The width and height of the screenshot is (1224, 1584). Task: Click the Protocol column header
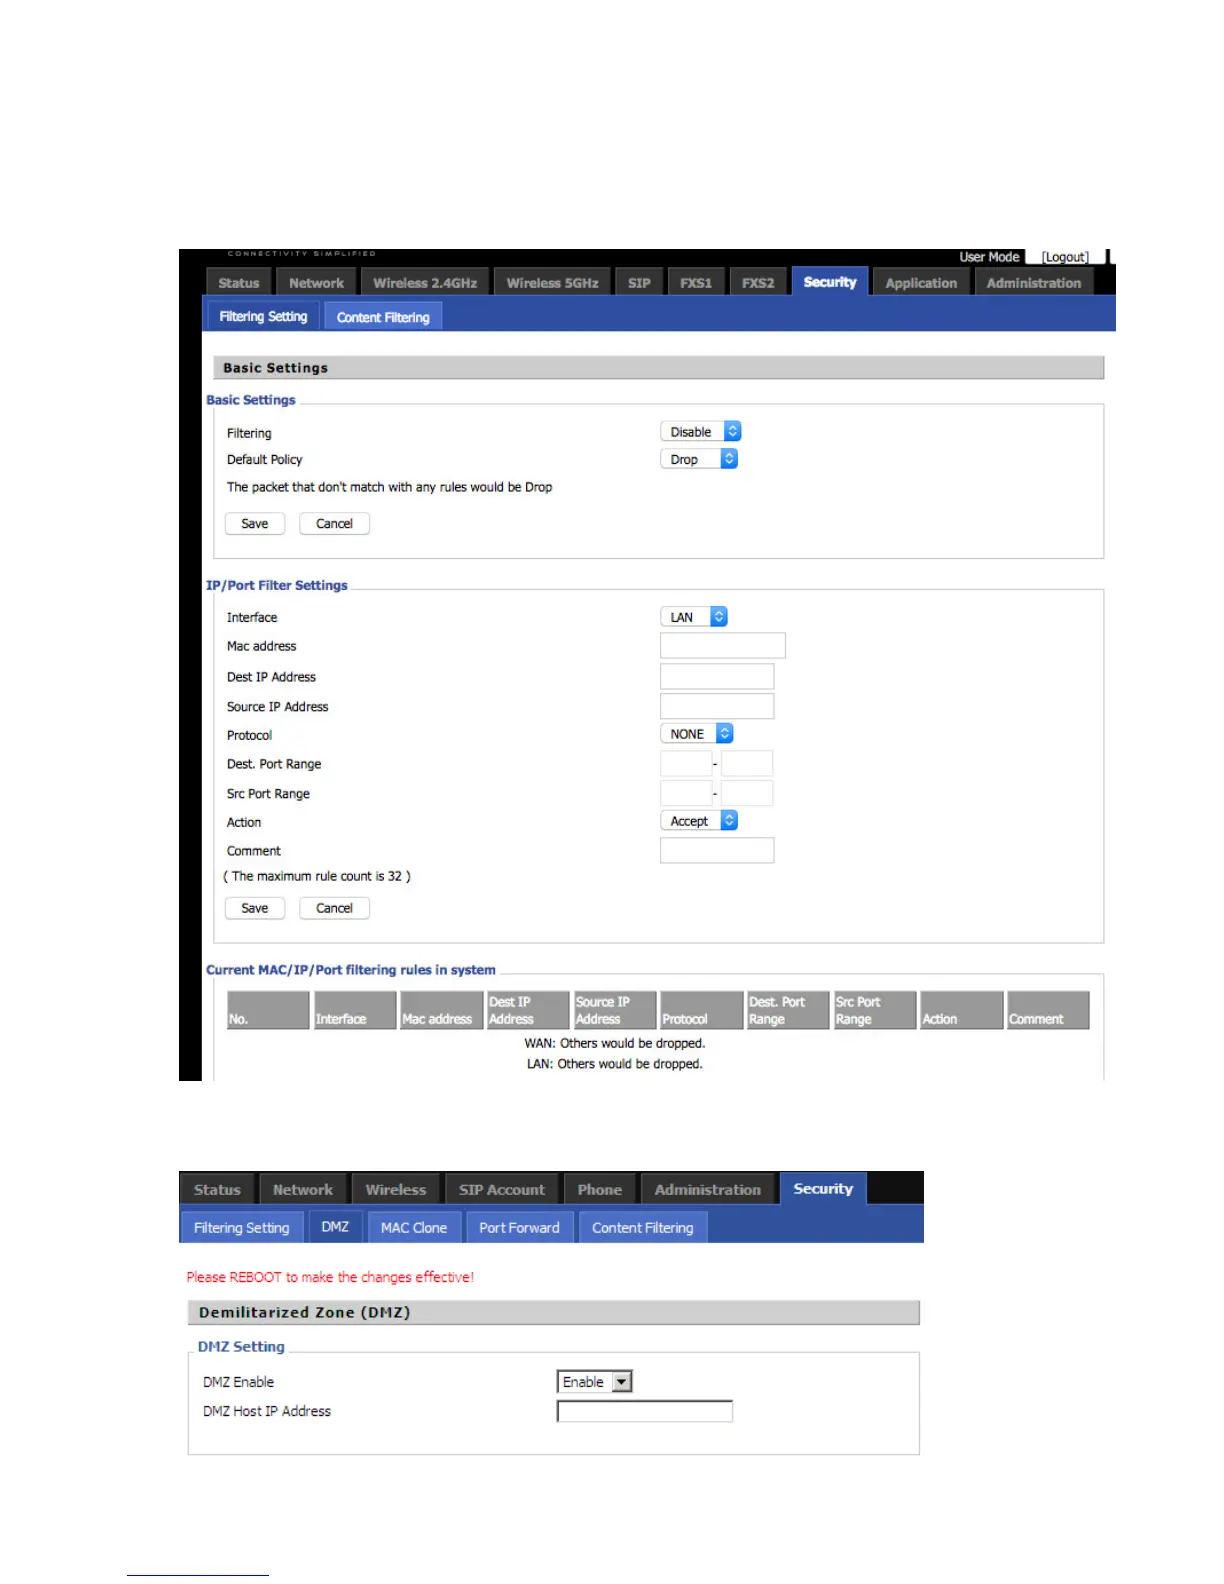click(702, 1010)
